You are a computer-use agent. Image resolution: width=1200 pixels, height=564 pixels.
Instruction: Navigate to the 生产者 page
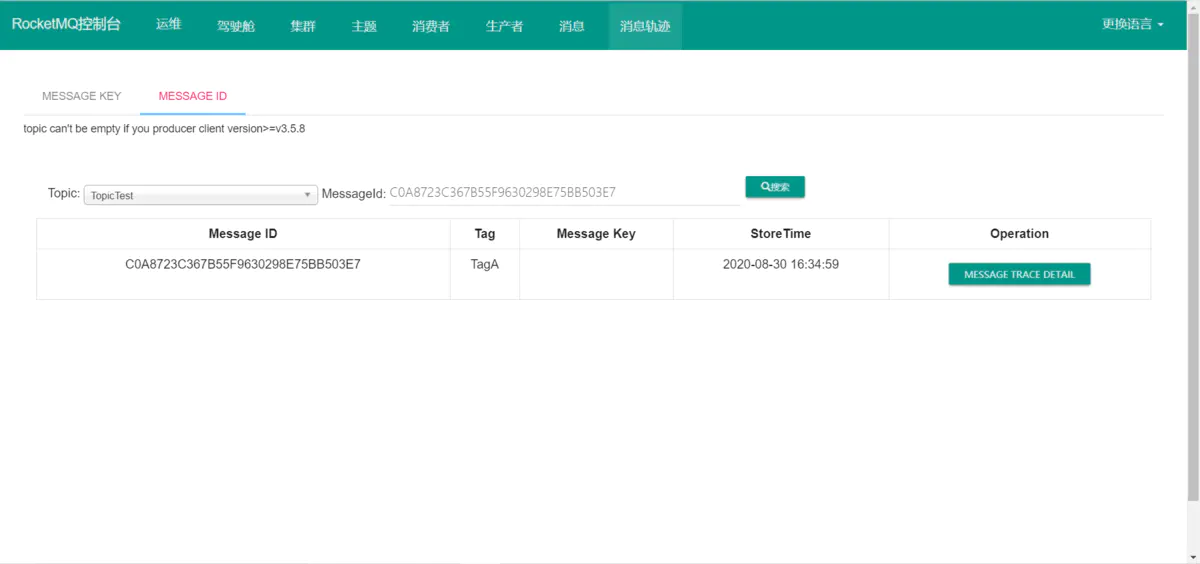504,25
